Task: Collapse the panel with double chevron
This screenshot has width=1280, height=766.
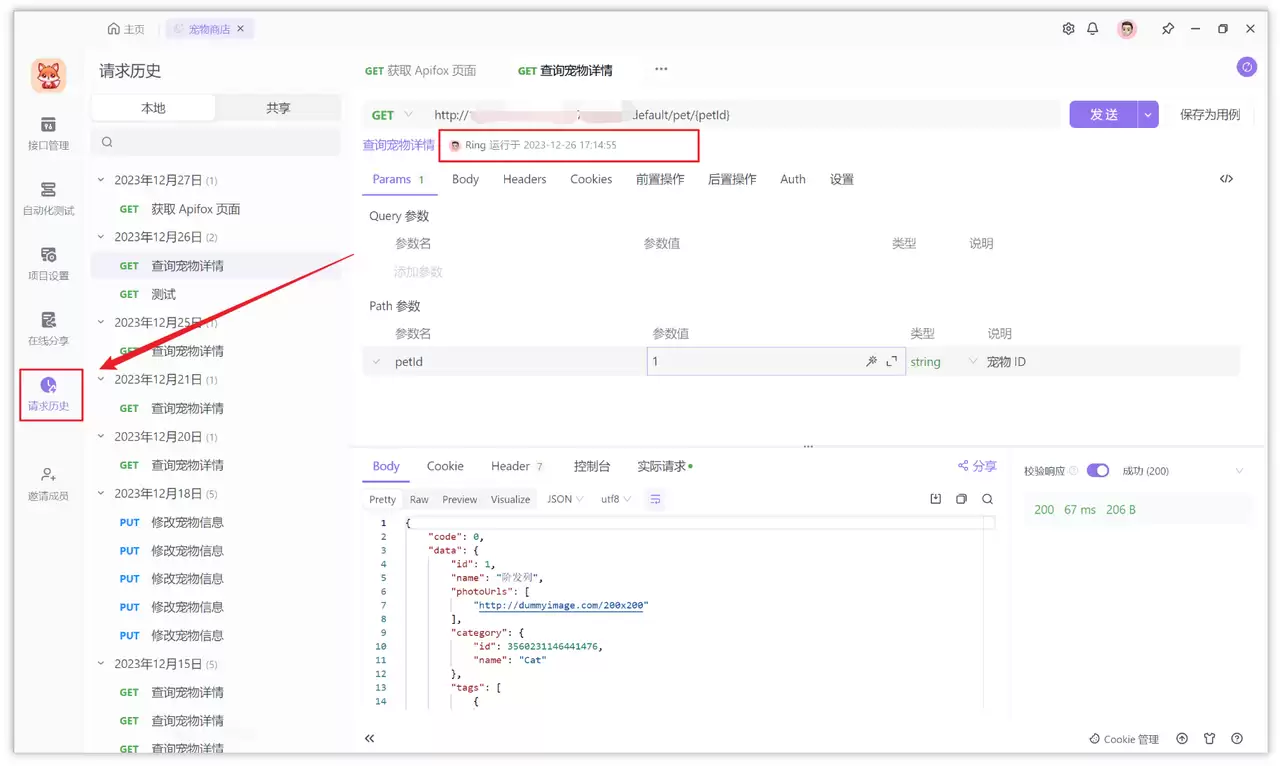Action: [369, 738]
